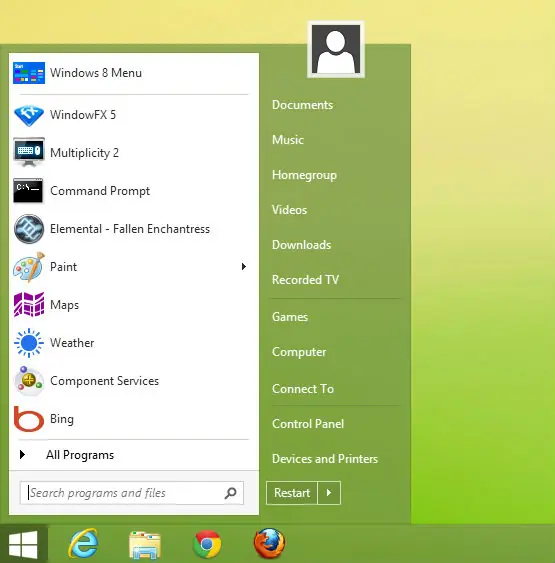Click the 'All Programs' text
The height and width of the screenshot is (563, 555).
click(x=80, y=455)
